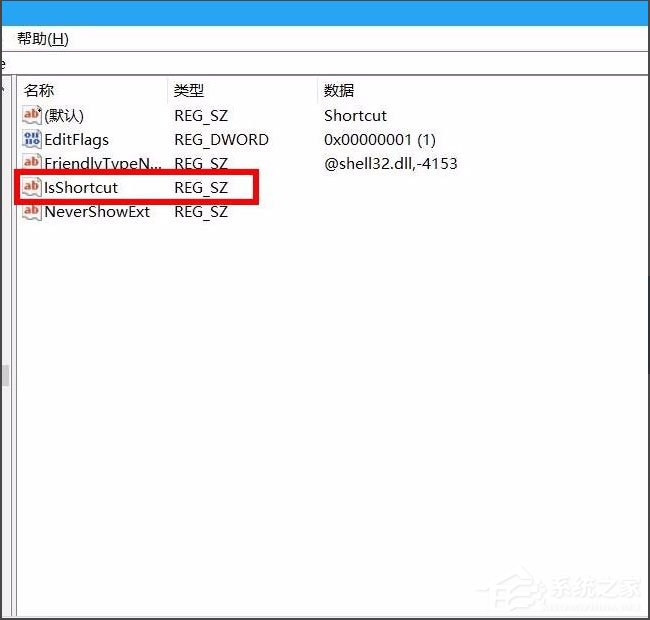Click the 0x00000001 (1) data value
This screenshot has height=620, width=650.
tap(380, 140)
